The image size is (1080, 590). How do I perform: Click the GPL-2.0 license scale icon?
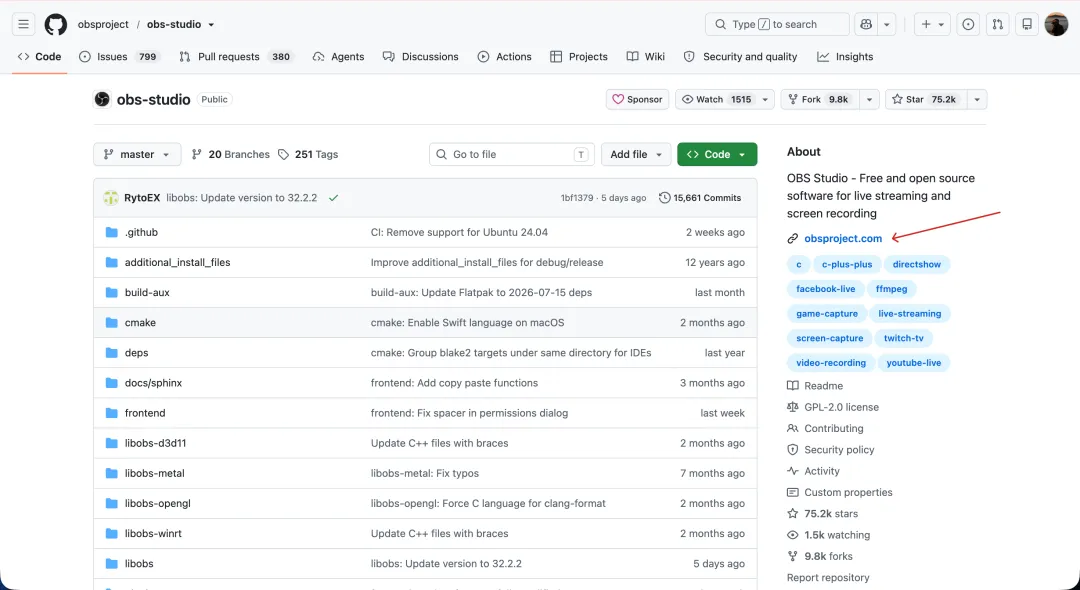793,407
